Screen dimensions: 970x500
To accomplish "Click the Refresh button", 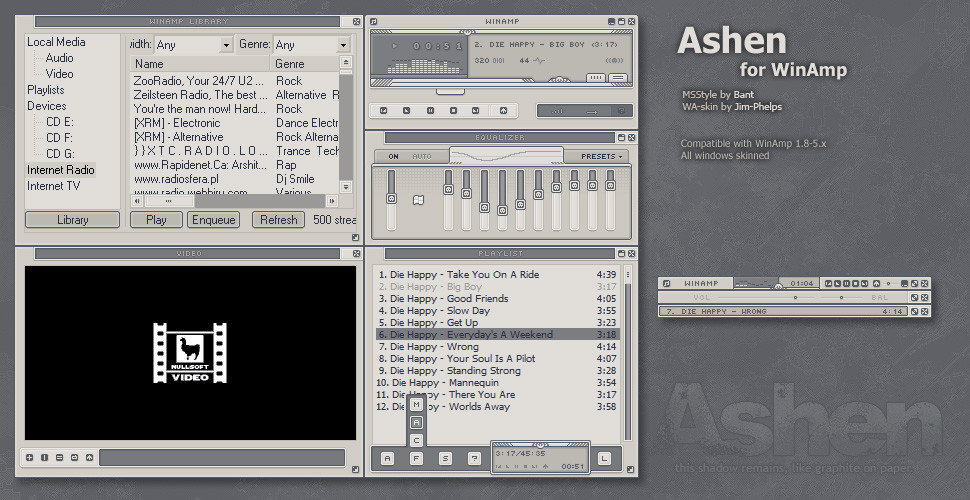I will pyautogui.click(x=278, y=220).
